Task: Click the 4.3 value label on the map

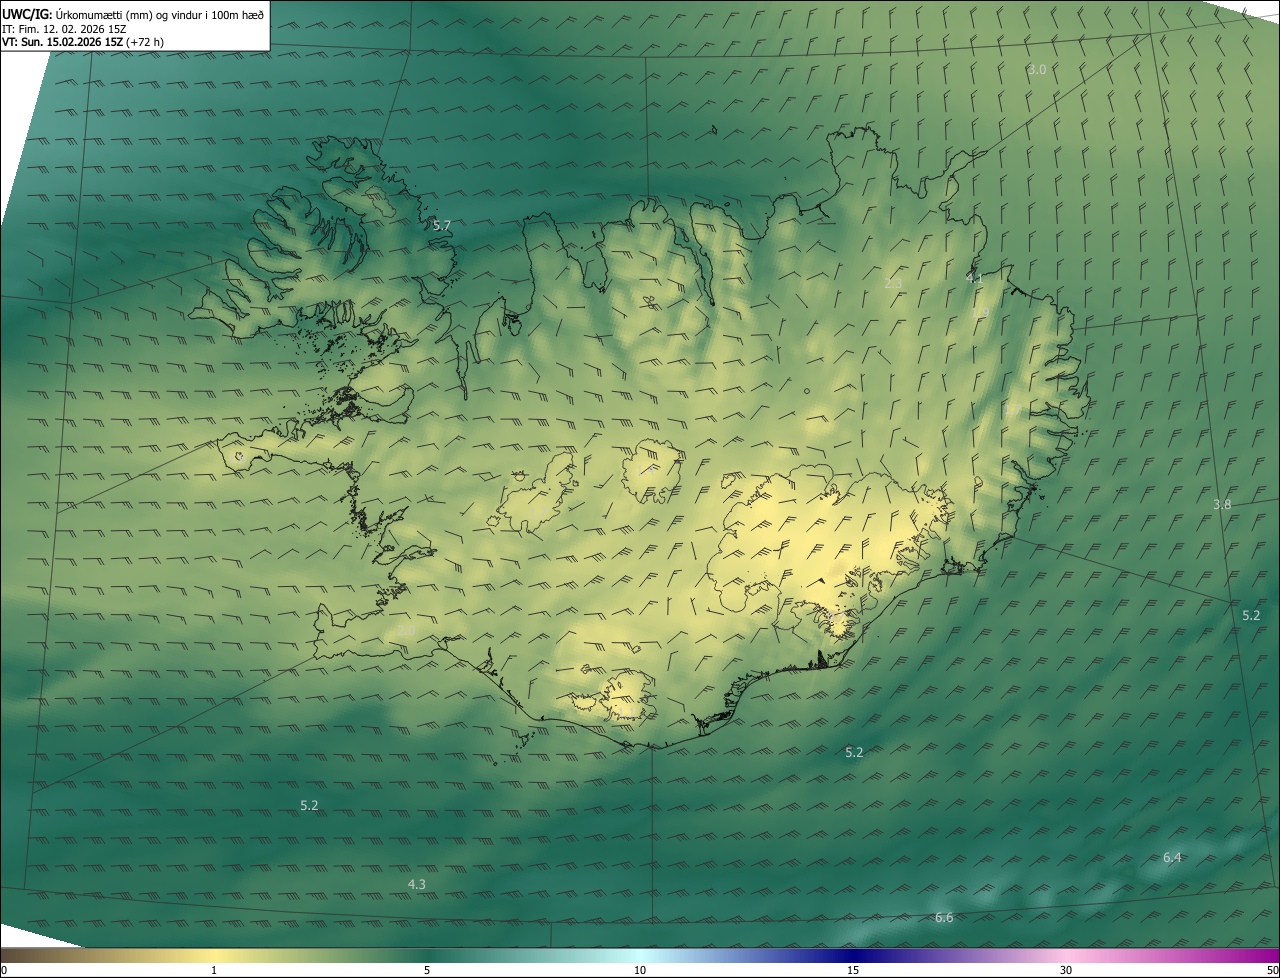Action: click(417, 884)
